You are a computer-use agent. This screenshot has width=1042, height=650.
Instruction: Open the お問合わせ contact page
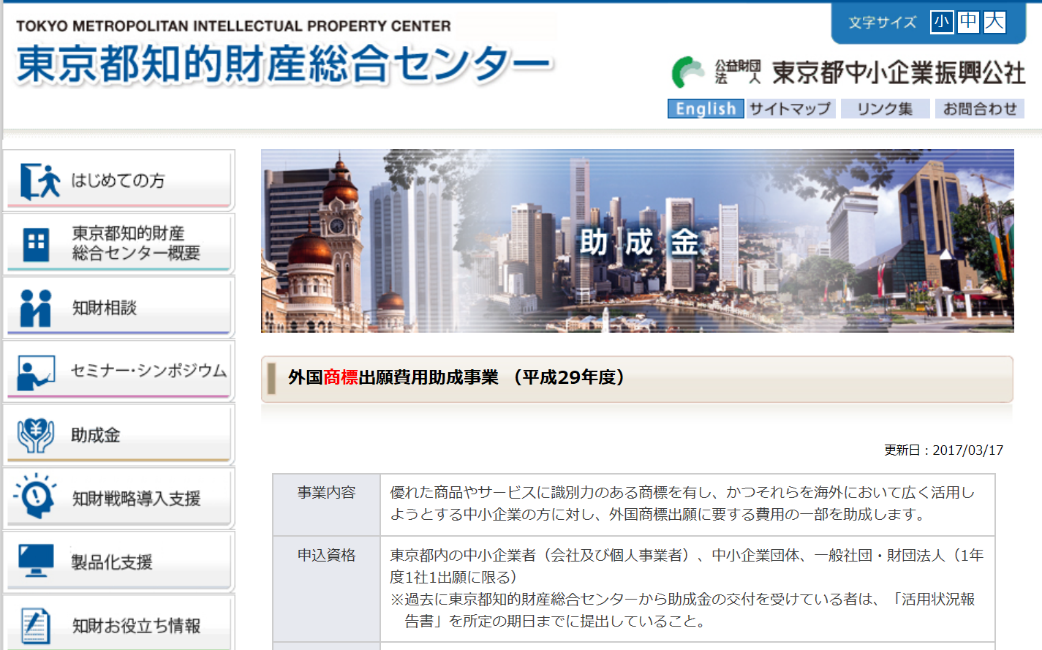click(x=980, y=109)
